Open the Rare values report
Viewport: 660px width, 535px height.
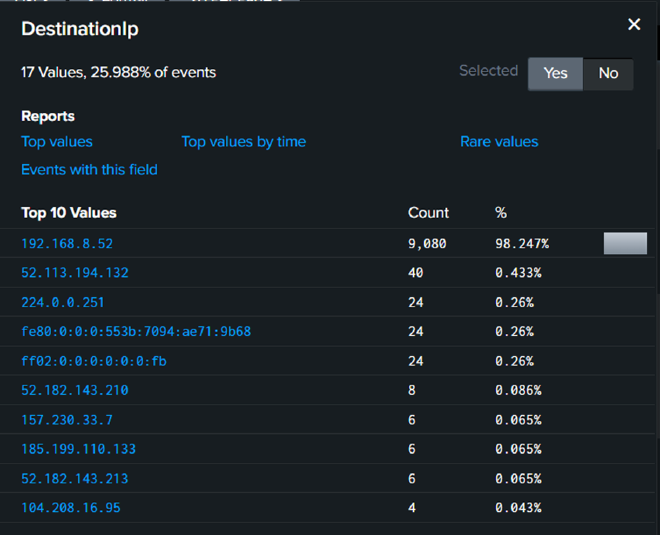tap(499, 142)
